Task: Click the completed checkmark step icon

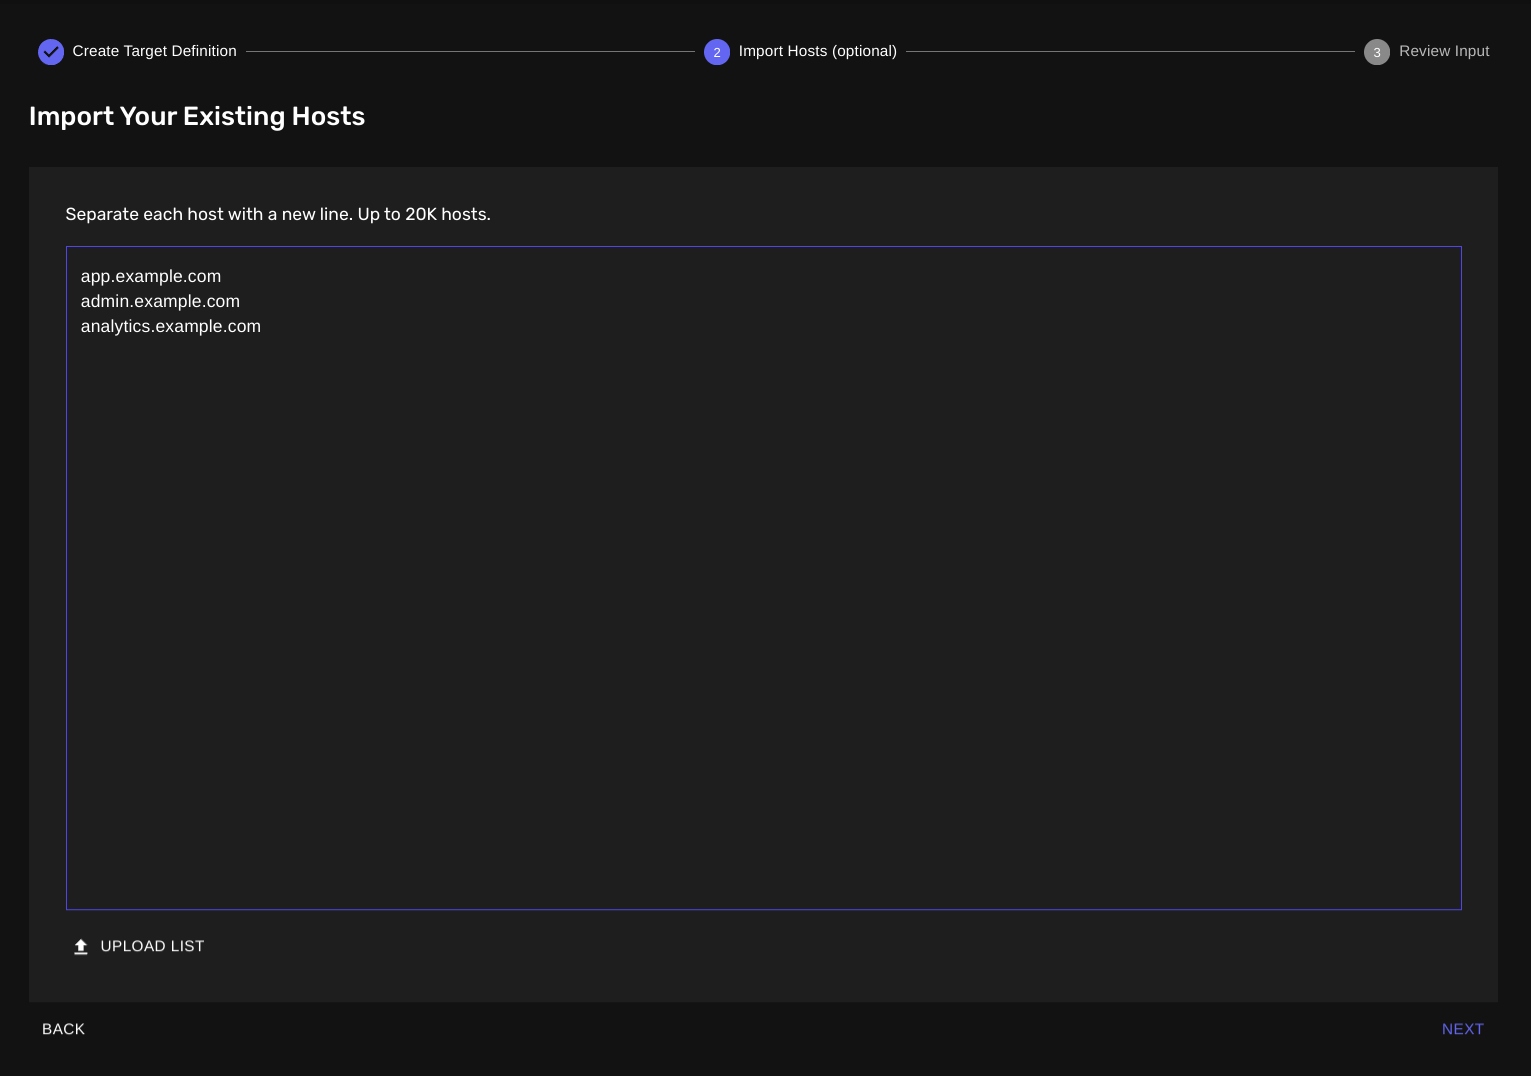Action: [x=51, y=52]
